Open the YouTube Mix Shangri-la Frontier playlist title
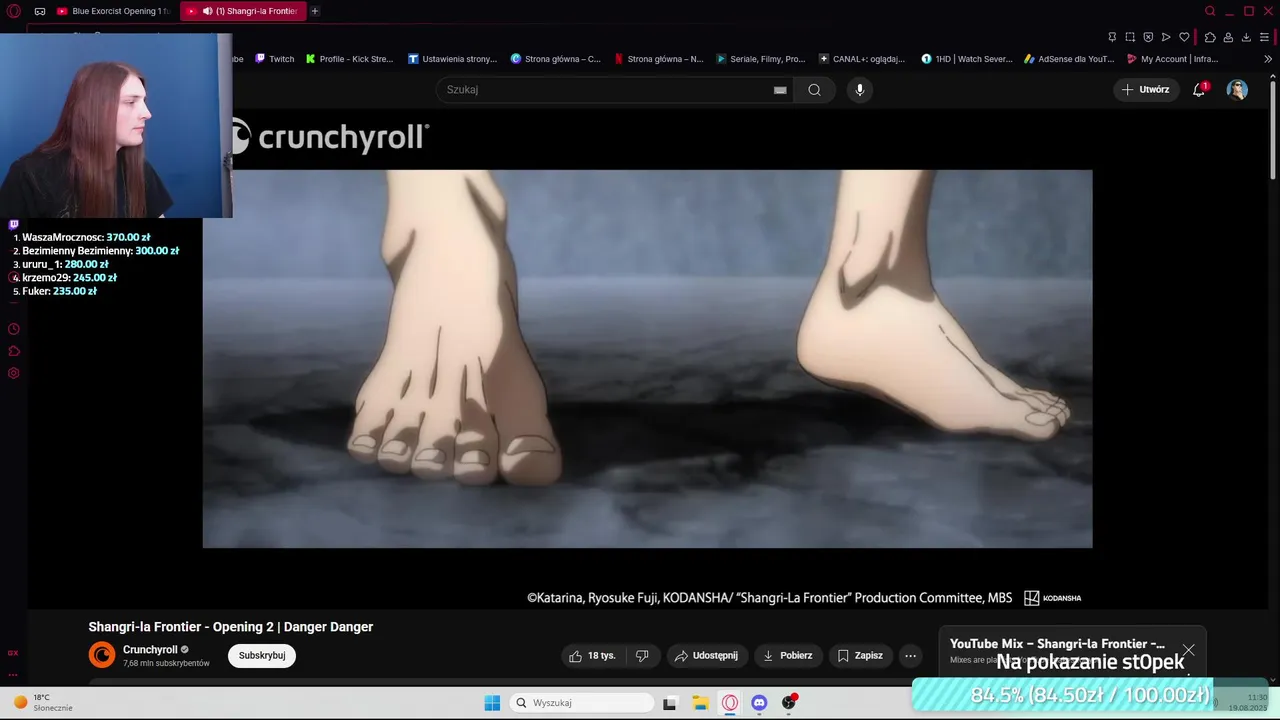 tap(1057, 644)
